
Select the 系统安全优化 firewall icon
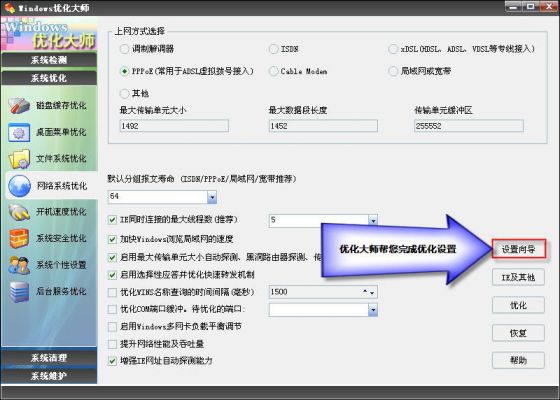pyautogui.click(x=19, y=238)
